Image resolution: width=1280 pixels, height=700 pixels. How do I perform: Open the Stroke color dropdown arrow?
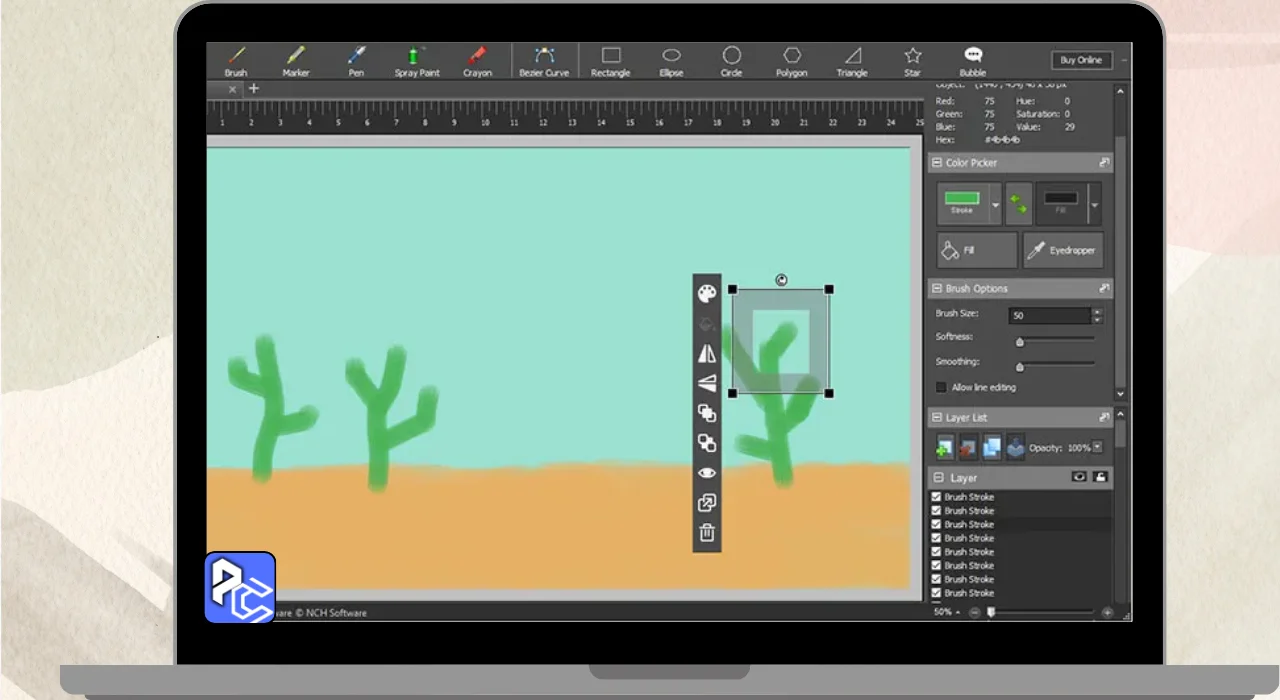coord(995,206)
